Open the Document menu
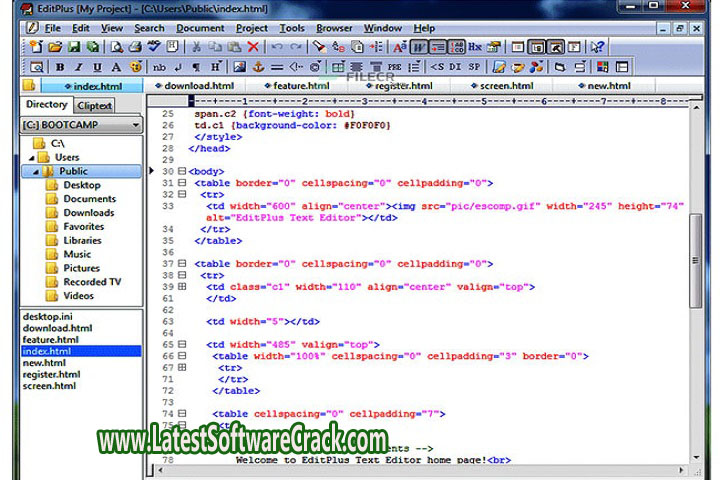This screenshot has width=720, height=480. point(200,28)
